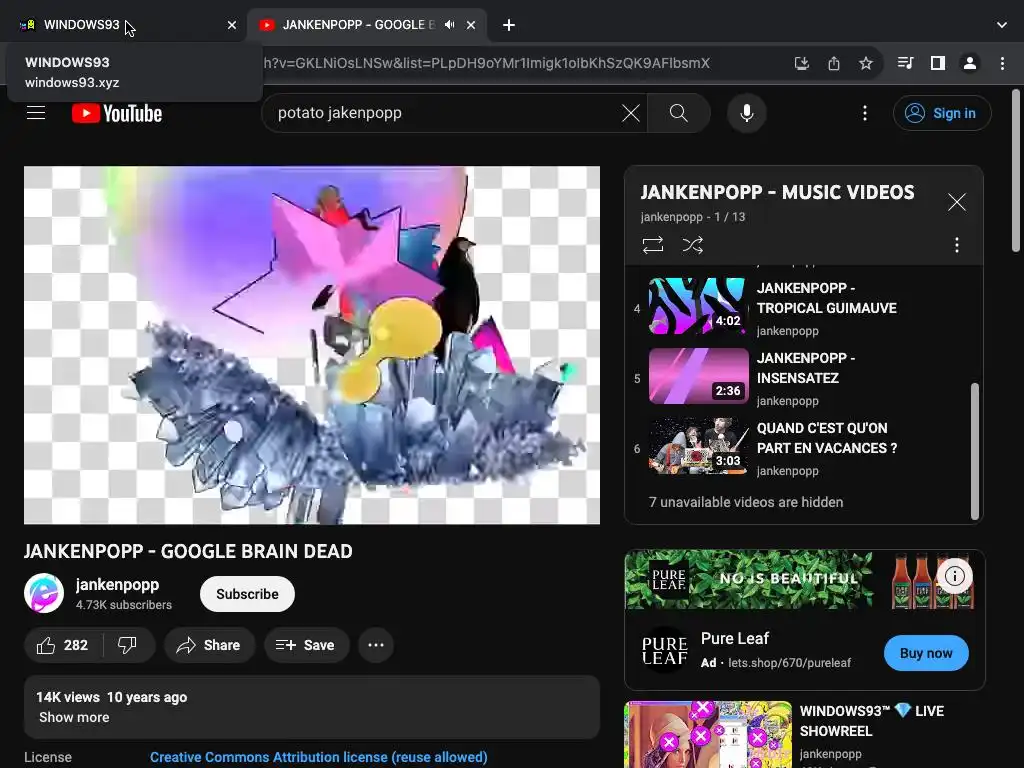The width and height of the screenshot is (1024, 768).
Task: Open Pure Leaf advertiser logo
Action: [664, 651]
